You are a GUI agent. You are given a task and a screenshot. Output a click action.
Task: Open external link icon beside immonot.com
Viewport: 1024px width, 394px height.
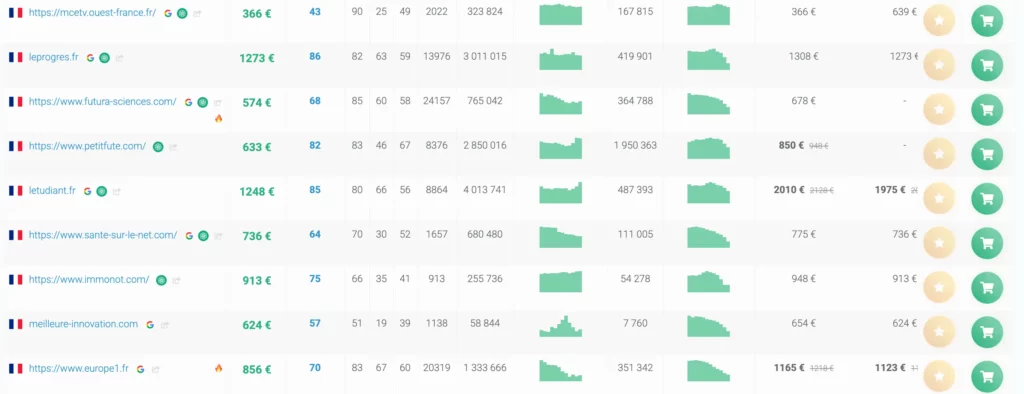176,280
